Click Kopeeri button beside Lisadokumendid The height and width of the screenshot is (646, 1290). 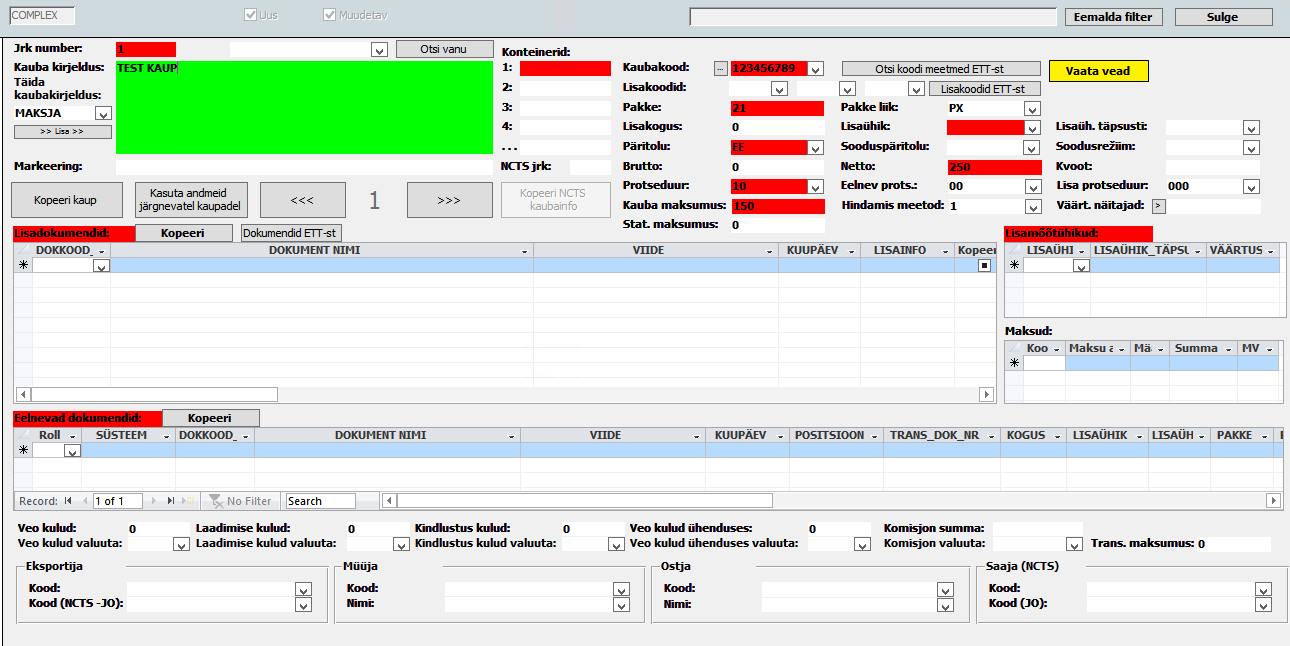[182, 233]
